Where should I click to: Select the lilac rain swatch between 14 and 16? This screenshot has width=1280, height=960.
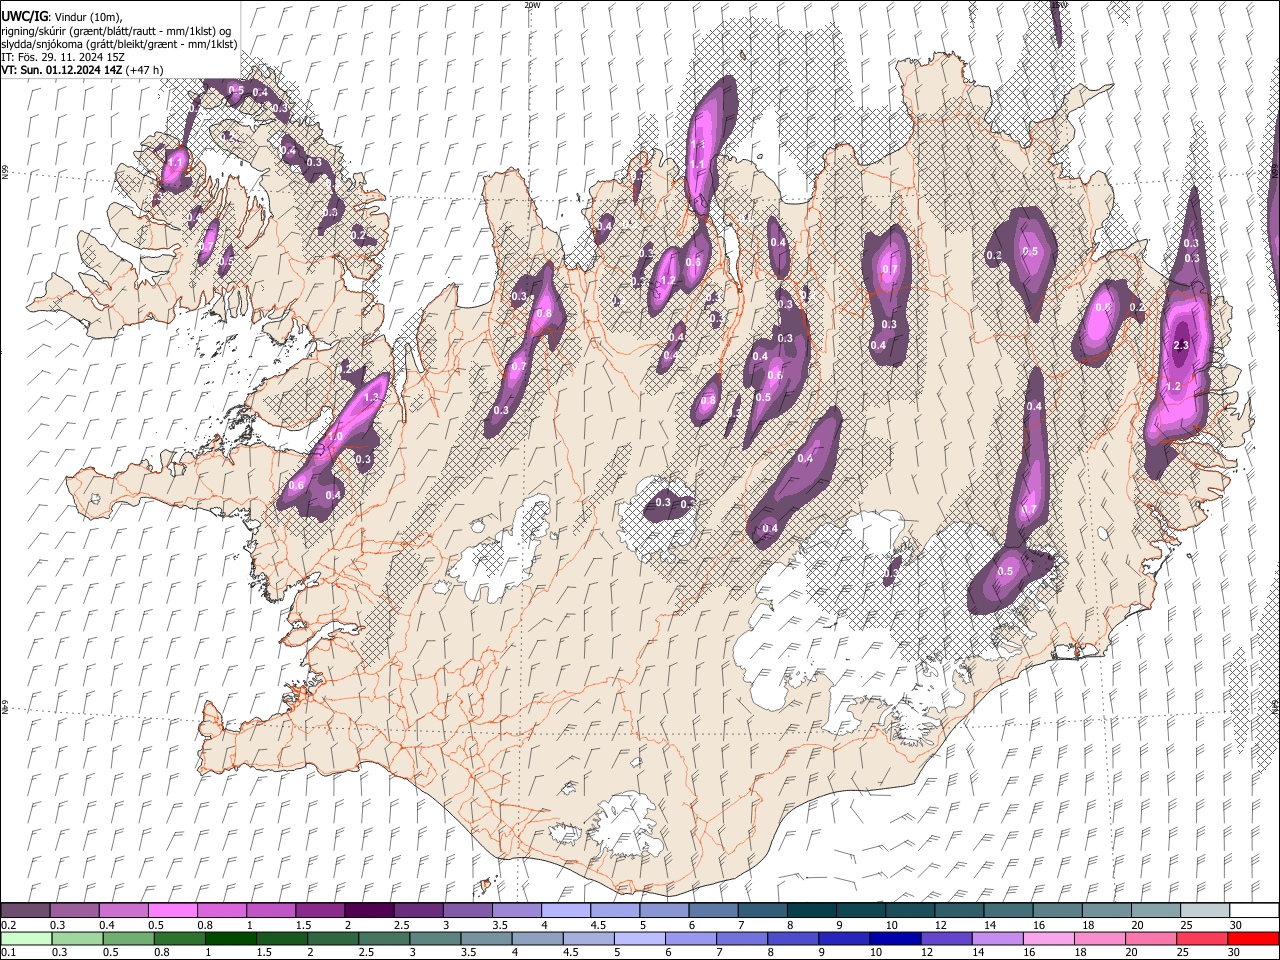[997, 938]
